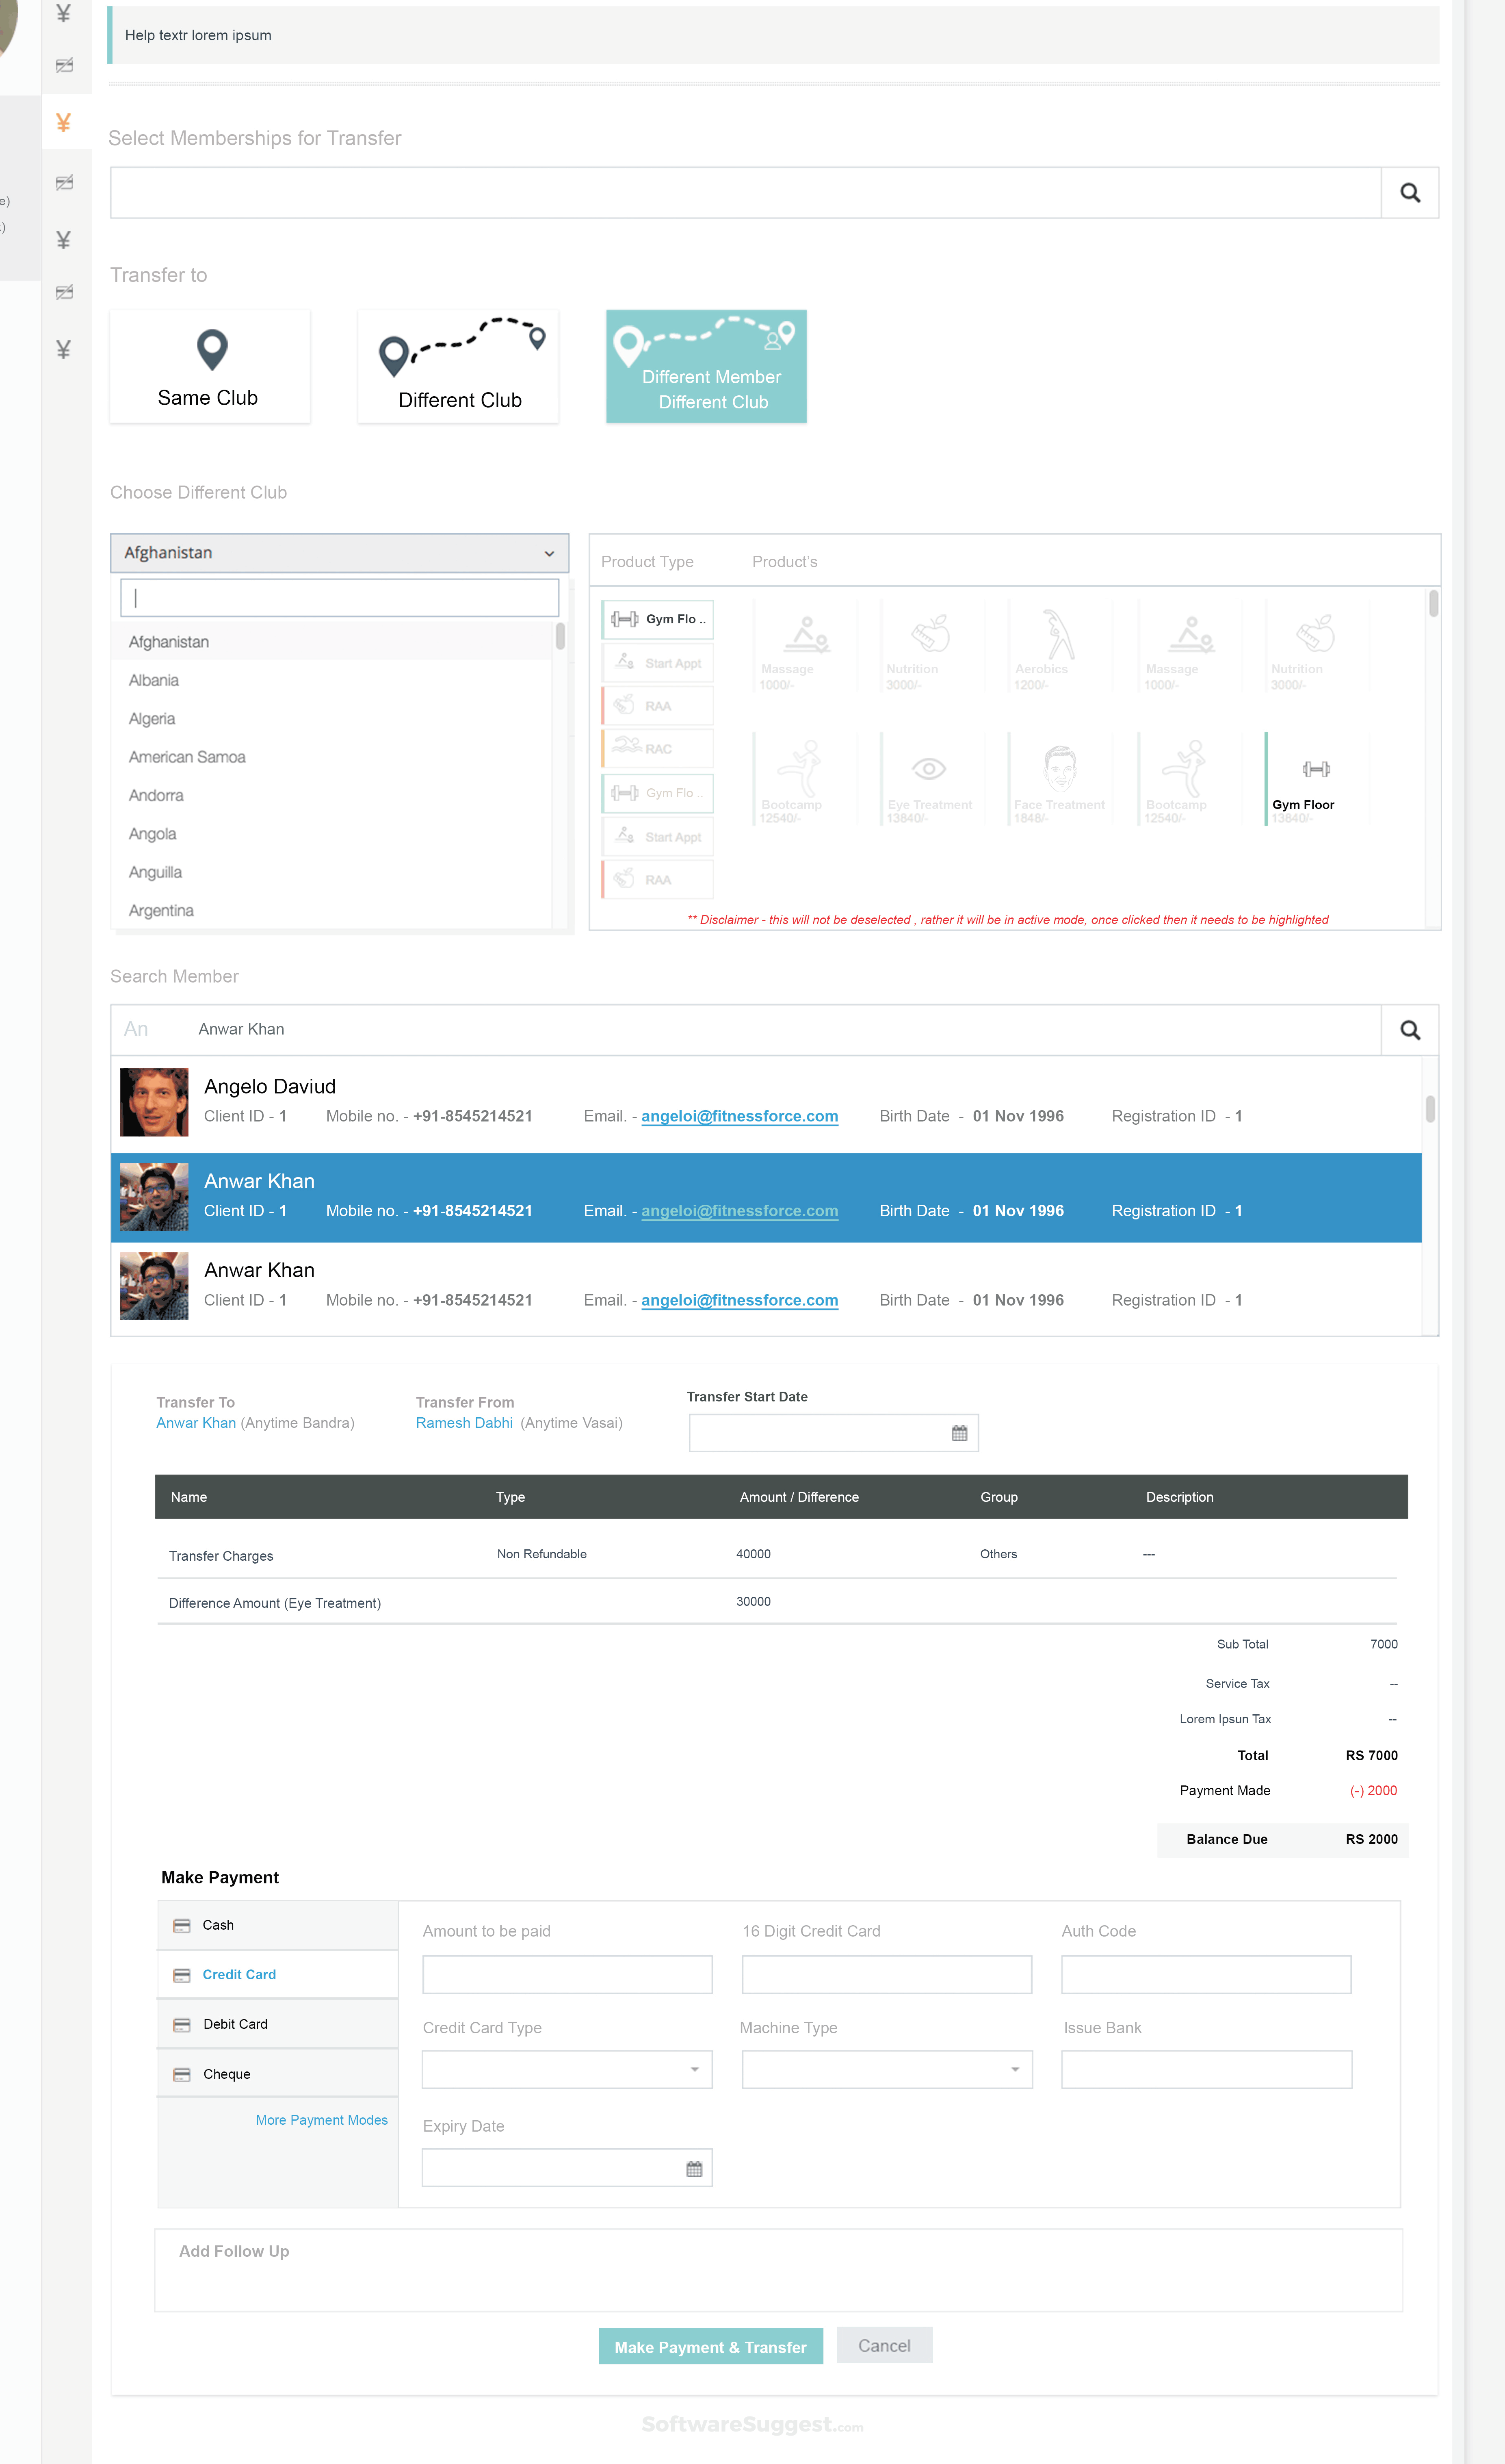The height and width of the screenshot is (2464, 1505).
Task: Switch to Debit Card payment tab
Action: tap(236, 2024)
